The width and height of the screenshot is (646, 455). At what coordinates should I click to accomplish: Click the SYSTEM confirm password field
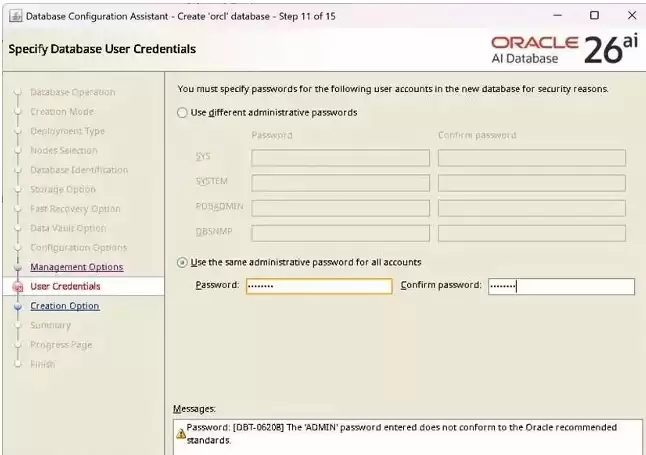pyautogui.click(x=532, y=183)
